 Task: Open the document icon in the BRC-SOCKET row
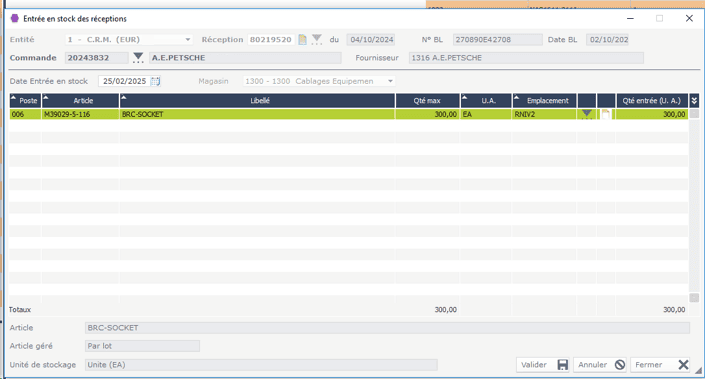point(606,114)
